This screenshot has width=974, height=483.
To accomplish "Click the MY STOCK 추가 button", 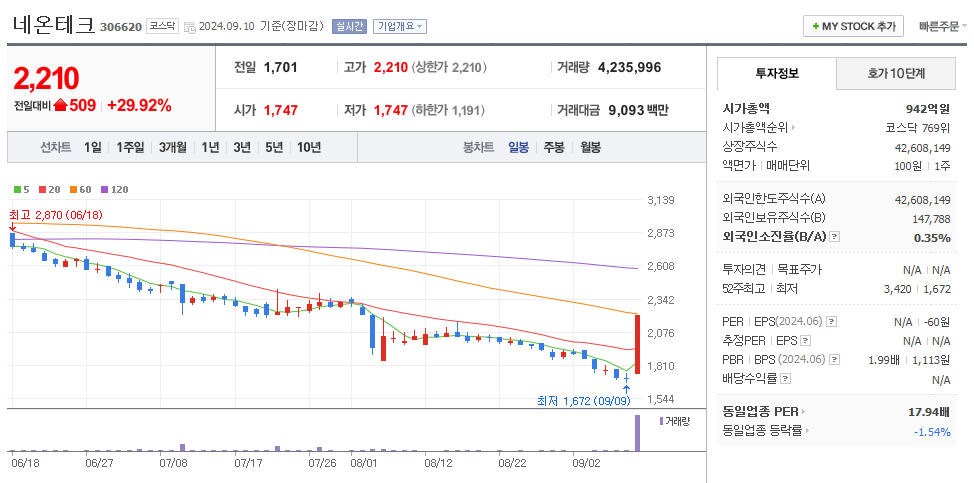I will 853,27.
